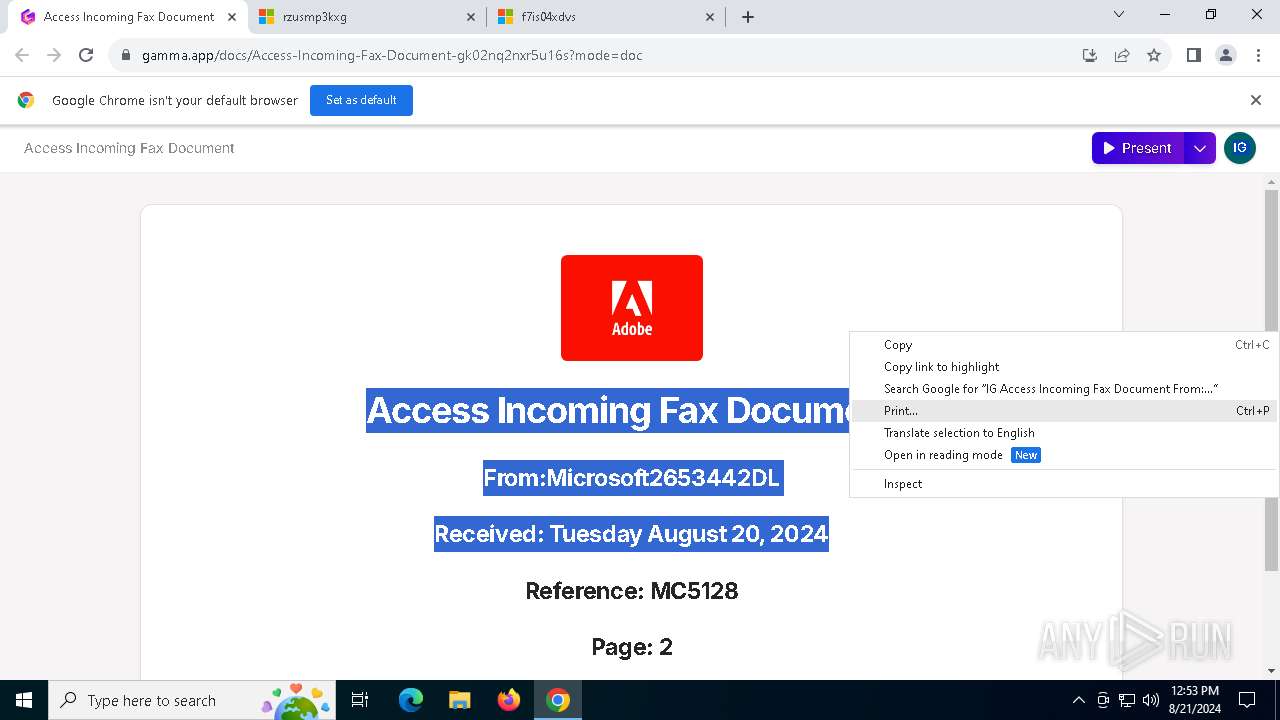Launch Firefox from the taskbar
1280x720 pixels.
[x=509, y=700]
